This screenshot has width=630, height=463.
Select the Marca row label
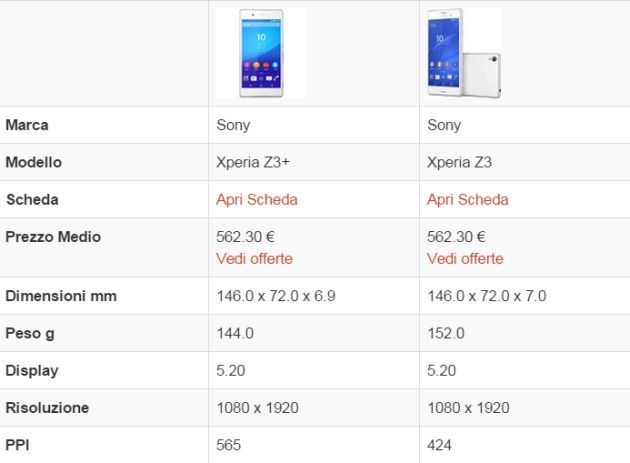pos(27,125)
